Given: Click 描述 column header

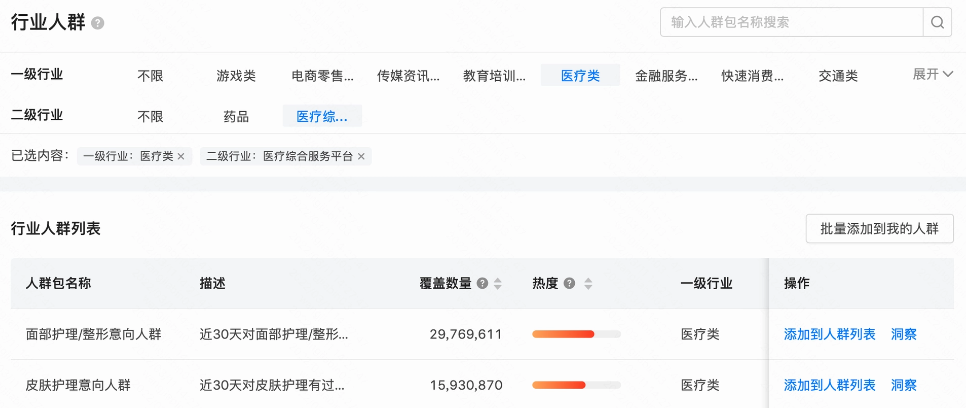Looking at the screenshot, I should (x=213, y=284).
